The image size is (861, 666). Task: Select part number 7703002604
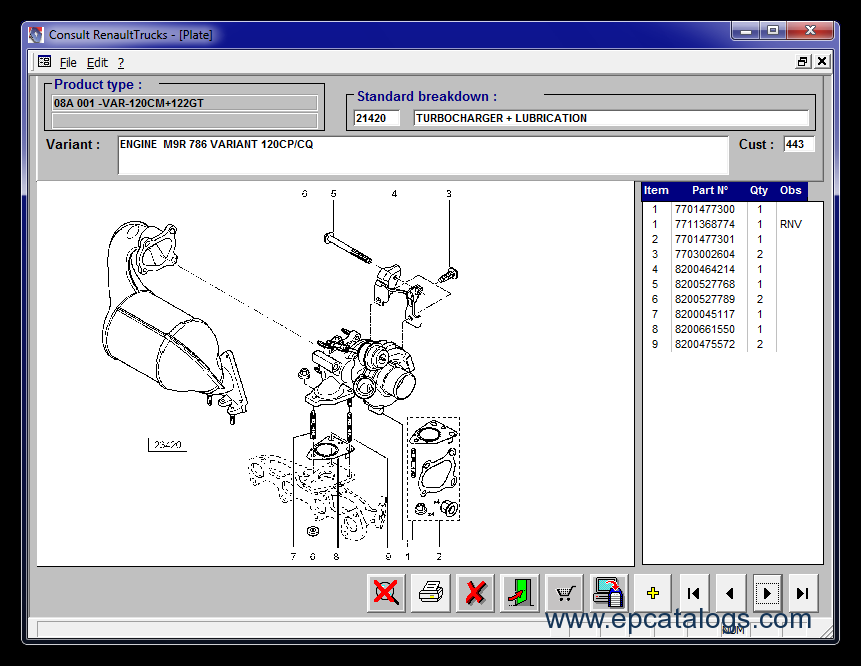pyautogui.click(x=705, y=254)
